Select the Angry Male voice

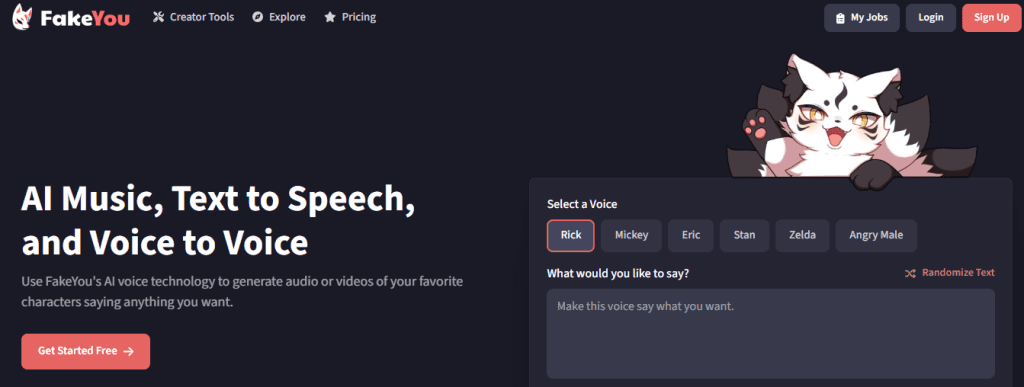tap(876, 236)
